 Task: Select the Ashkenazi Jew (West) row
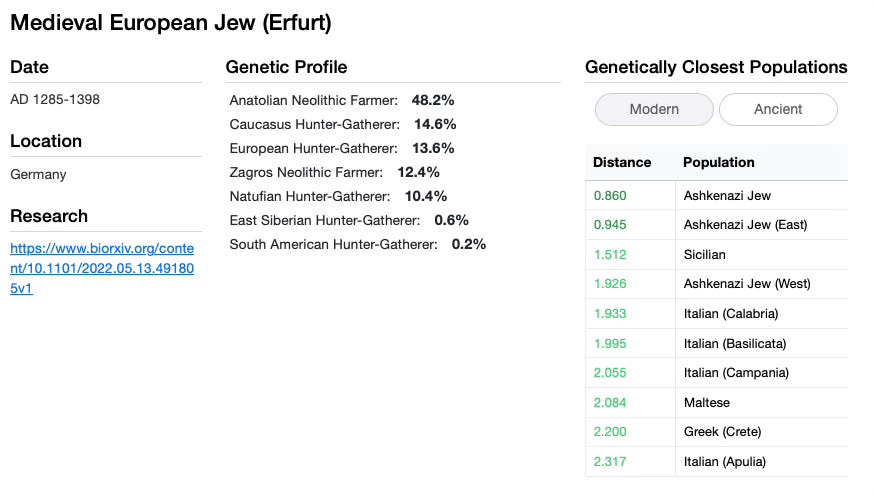[x=746, y=284]
